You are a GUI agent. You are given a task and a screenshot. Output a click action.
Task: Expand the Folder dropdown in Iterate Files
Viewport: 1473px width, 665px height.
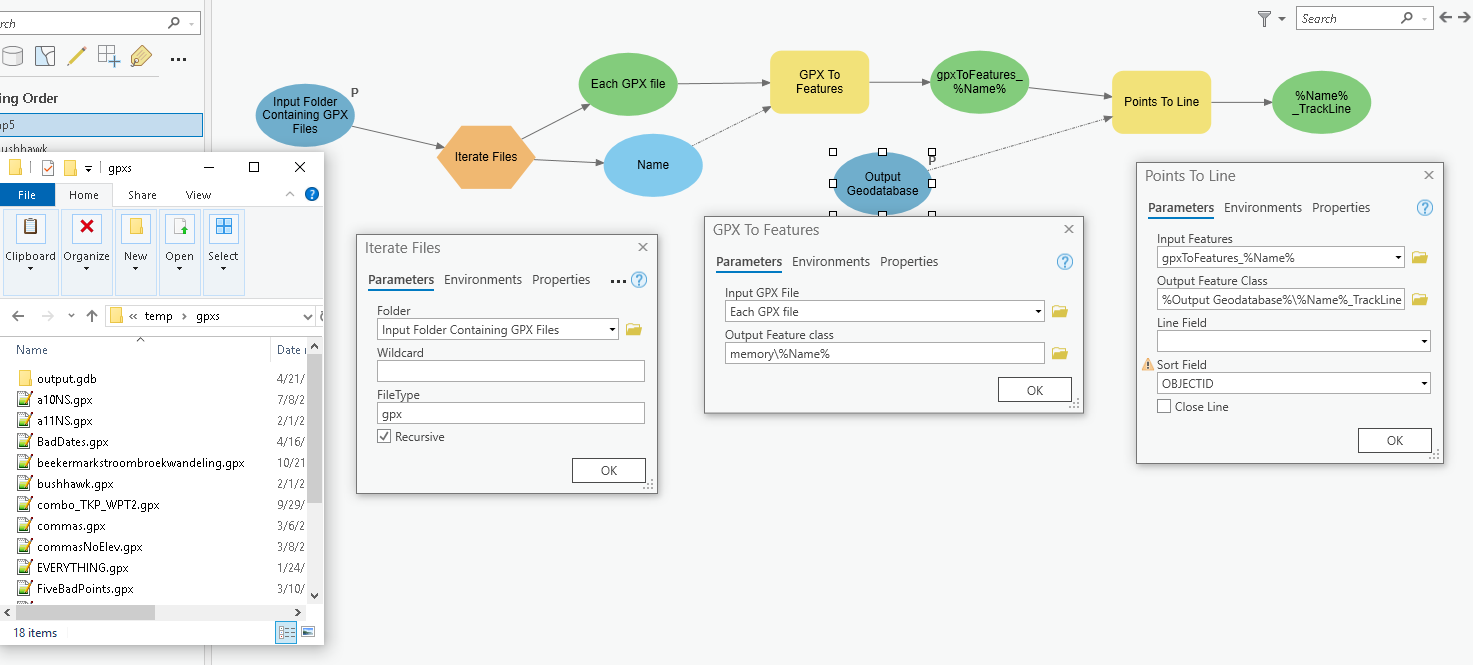point(613,329)
